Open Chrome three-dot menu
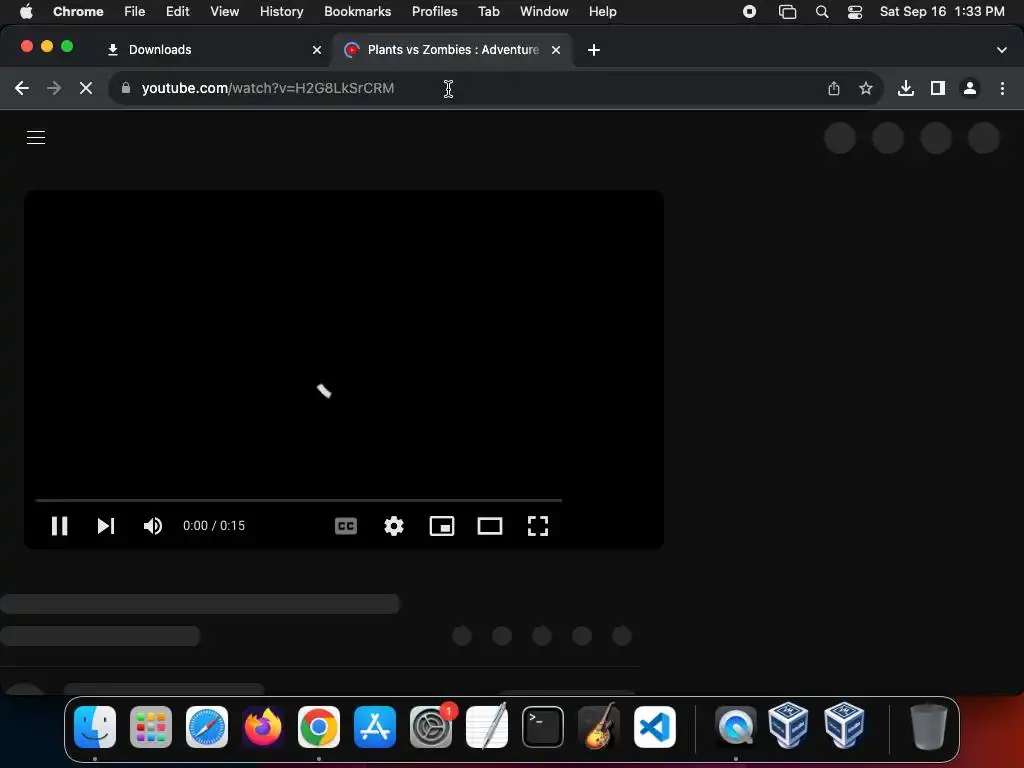The height and width of the screenshot is (768, 1024). (x=1002, y=88)
